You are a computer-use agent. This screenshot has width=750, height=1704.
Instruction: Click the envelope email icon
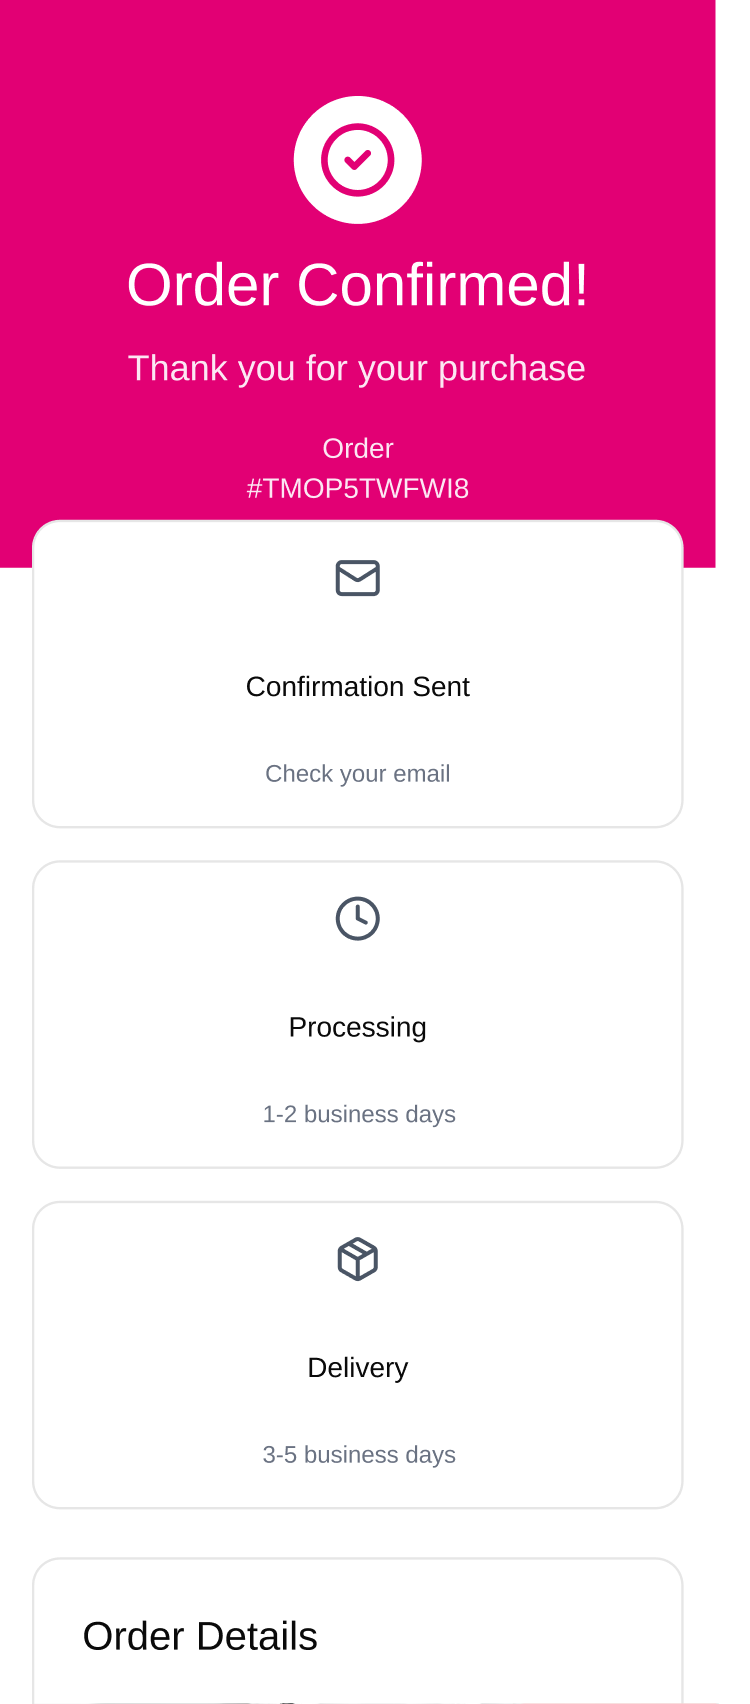357,578
